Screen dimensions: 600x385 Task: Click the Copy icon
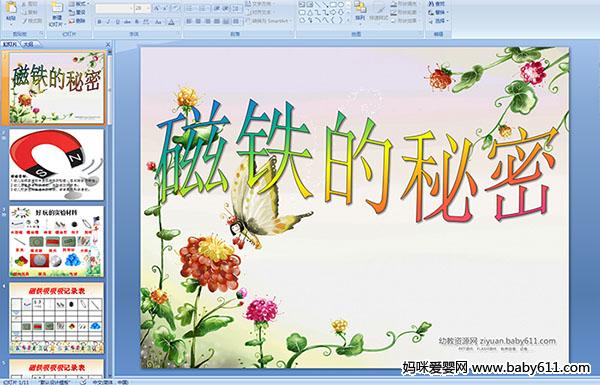(x=24, y=12)
